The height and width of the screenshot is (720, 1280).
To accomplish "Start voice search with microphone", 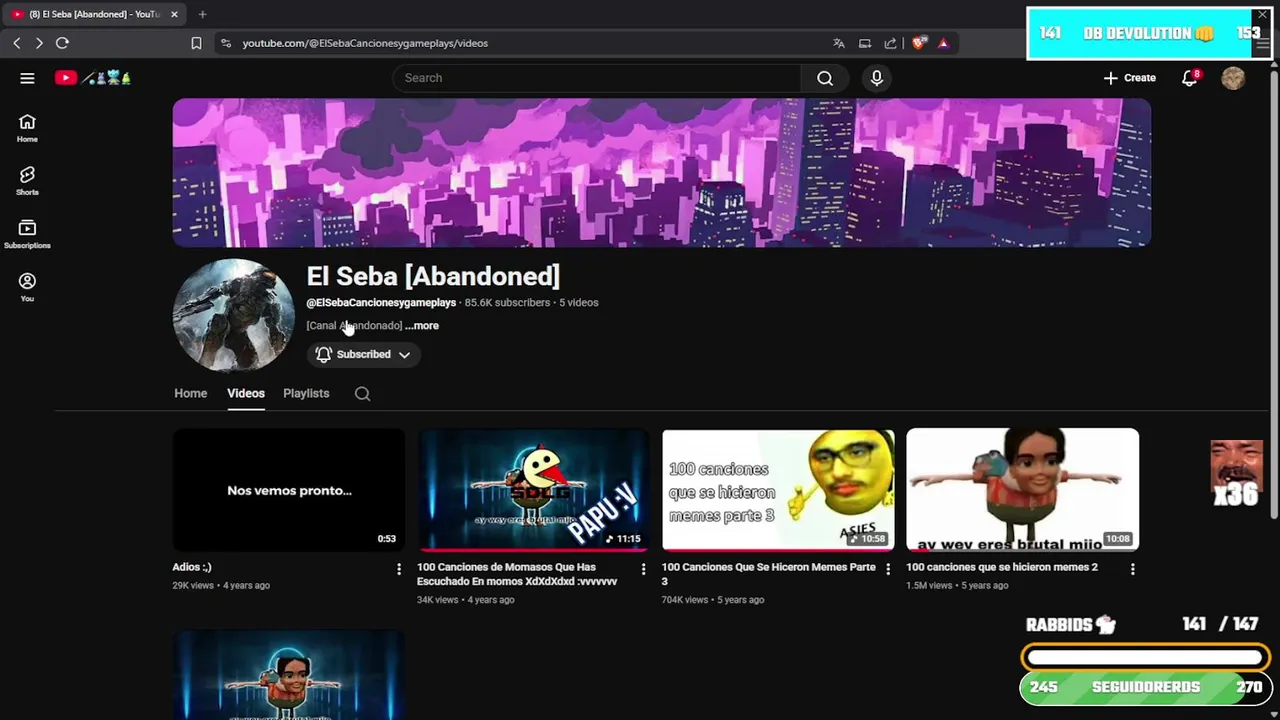I will [877, 78].
